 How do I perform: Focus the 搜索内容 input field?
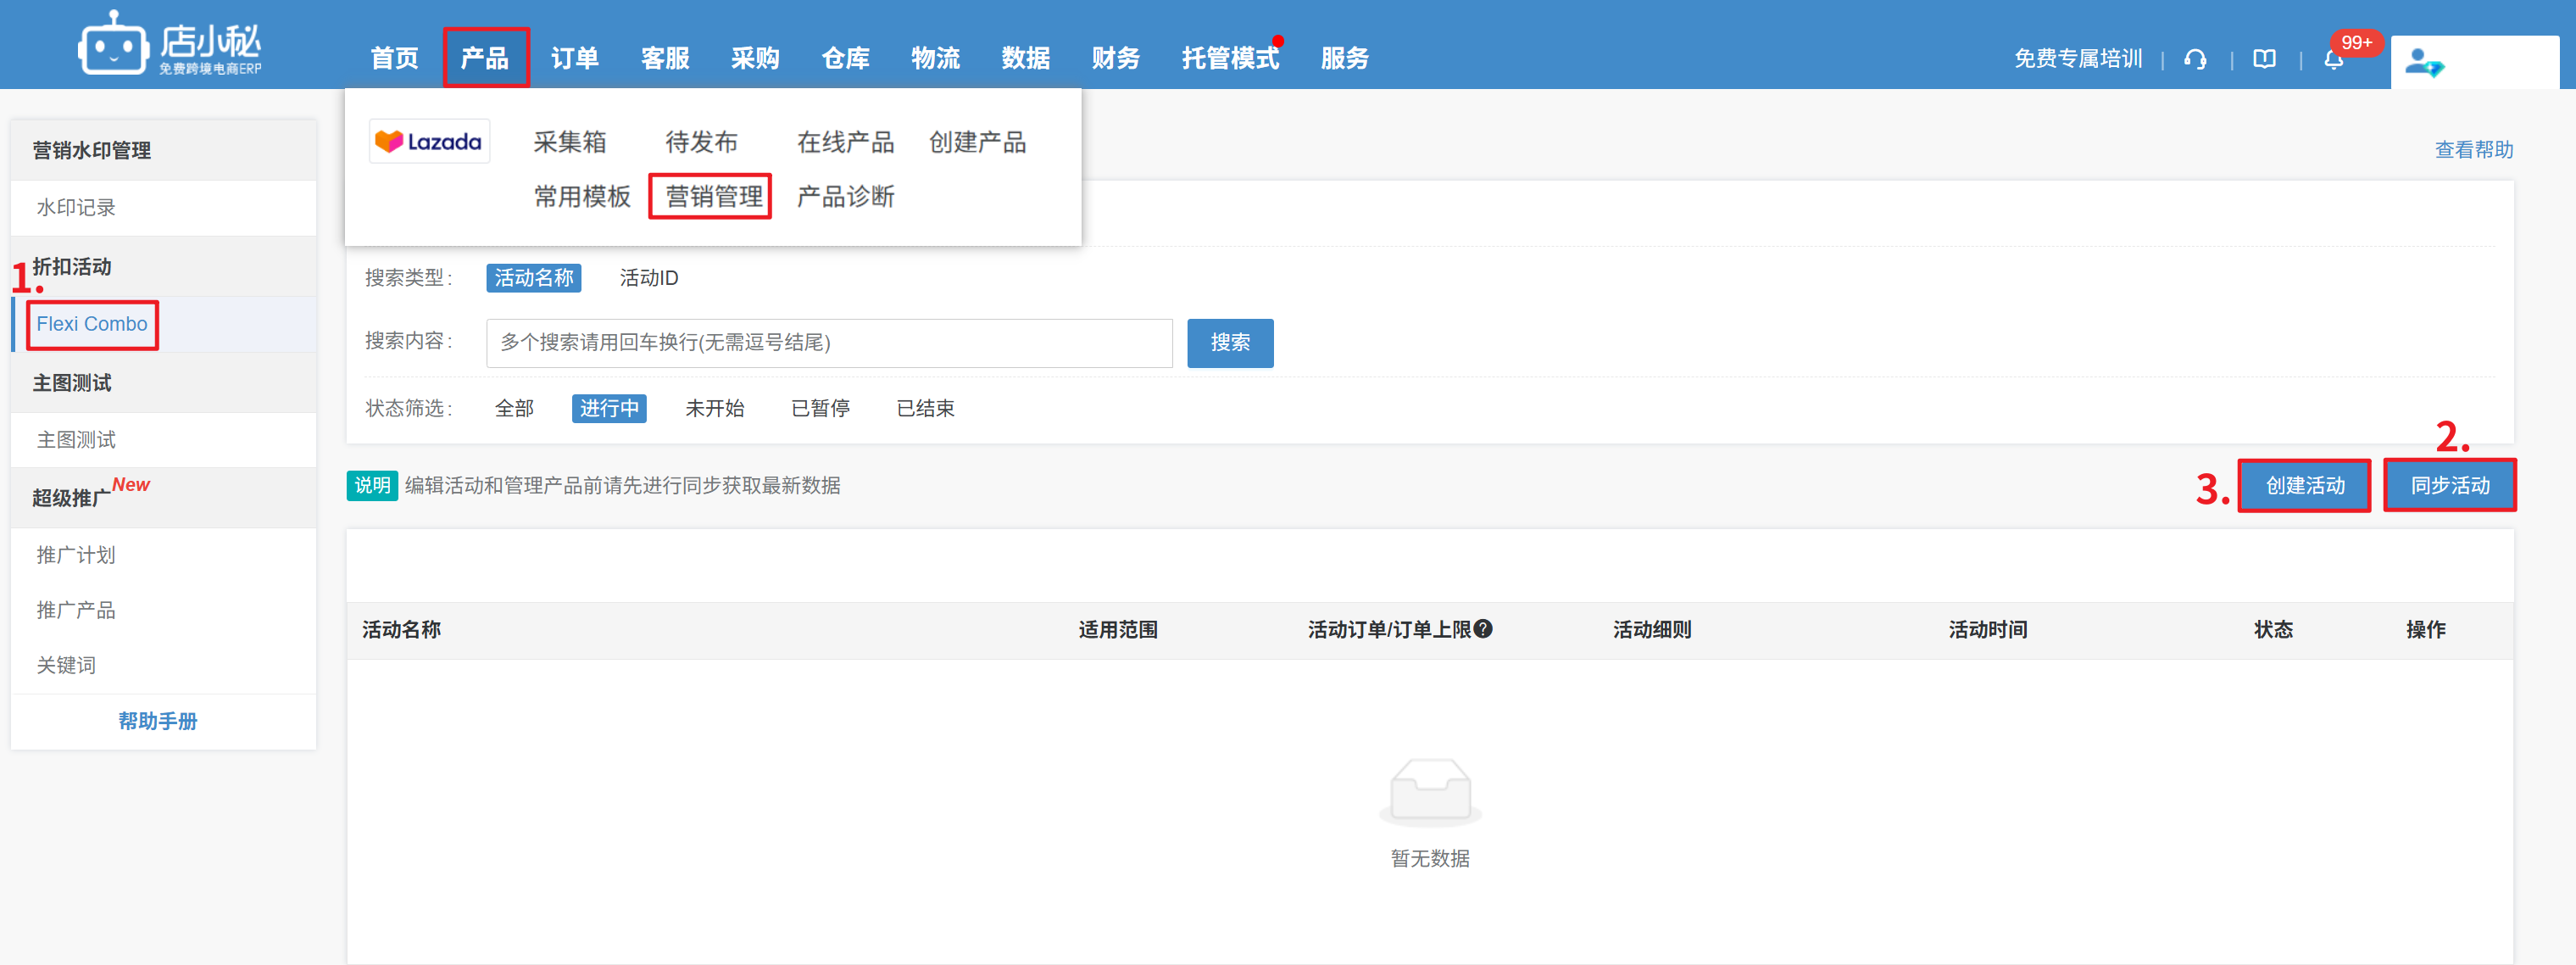pyautogui.click(x=828, y=343)
